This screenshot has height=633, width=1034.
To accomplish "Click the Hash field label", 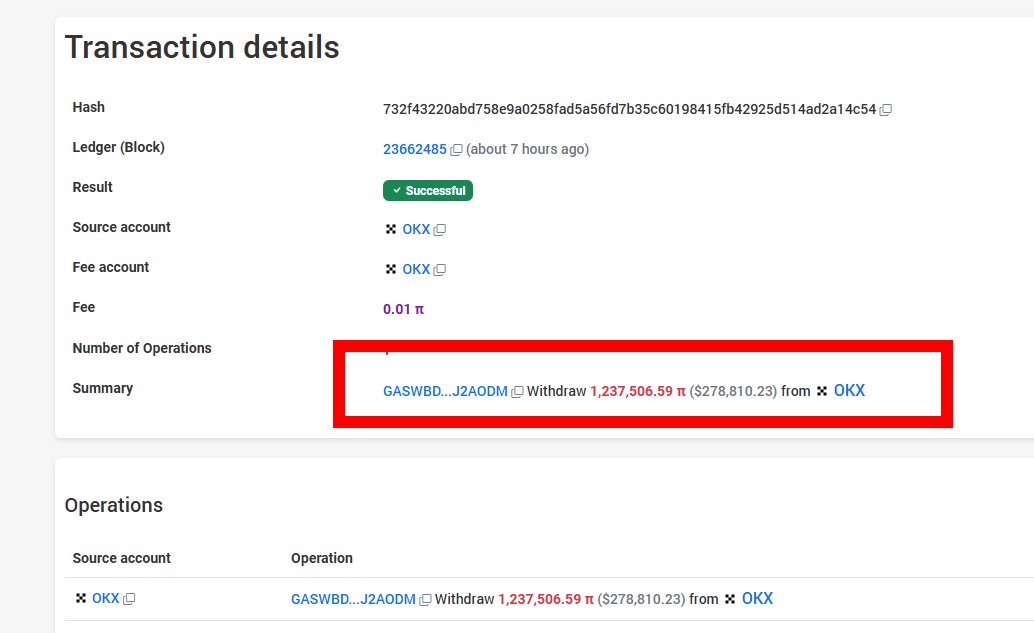I will (x=88, y=107).
